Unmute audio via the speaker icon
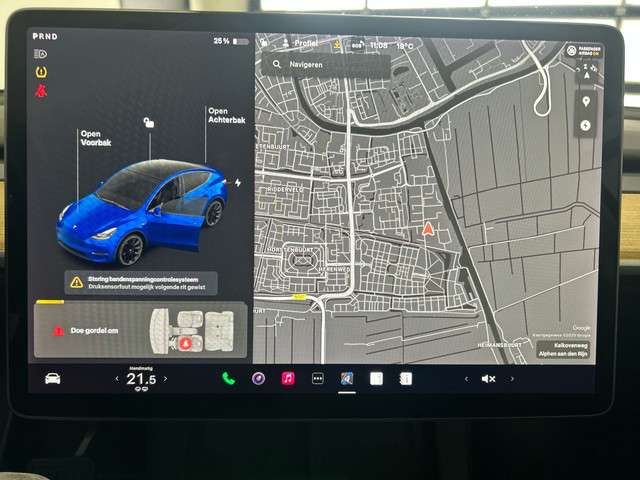This screenshot has width=640, height=480. [x=488, y=379]
